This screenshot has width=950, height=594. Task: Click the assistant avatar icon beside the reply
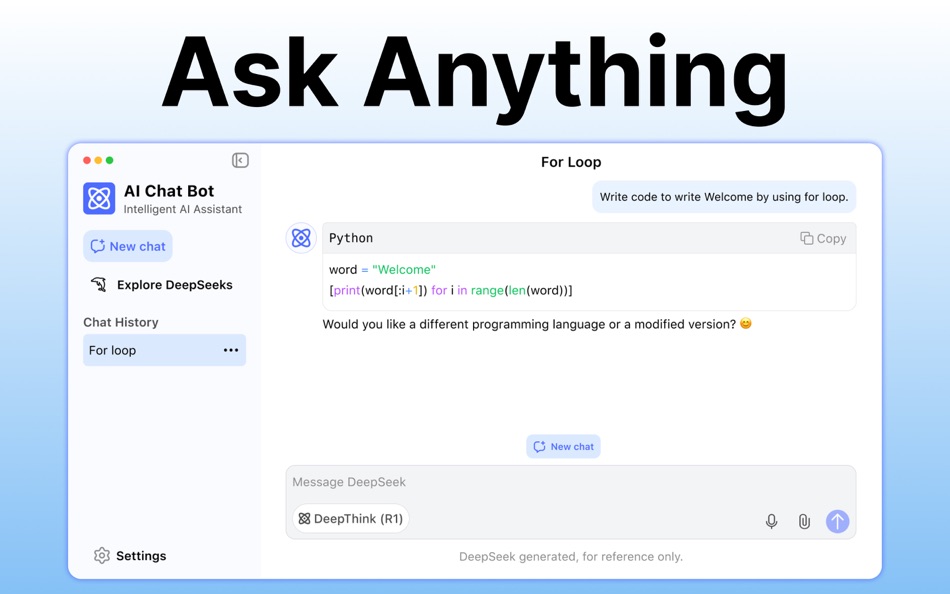pyautogui.click(x=301, y=238)
